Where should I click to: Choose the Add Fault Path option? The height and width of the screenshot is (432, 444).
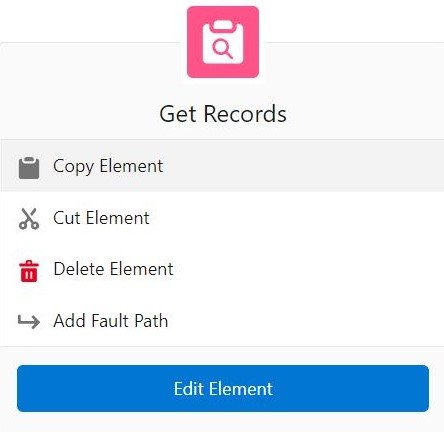(222, 321)
